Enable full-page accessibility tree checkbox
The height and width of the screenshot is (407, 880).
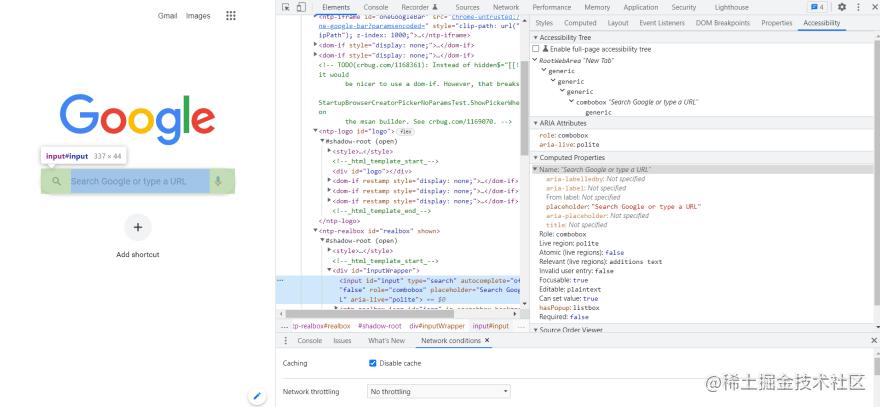click(x=536, y=48)
